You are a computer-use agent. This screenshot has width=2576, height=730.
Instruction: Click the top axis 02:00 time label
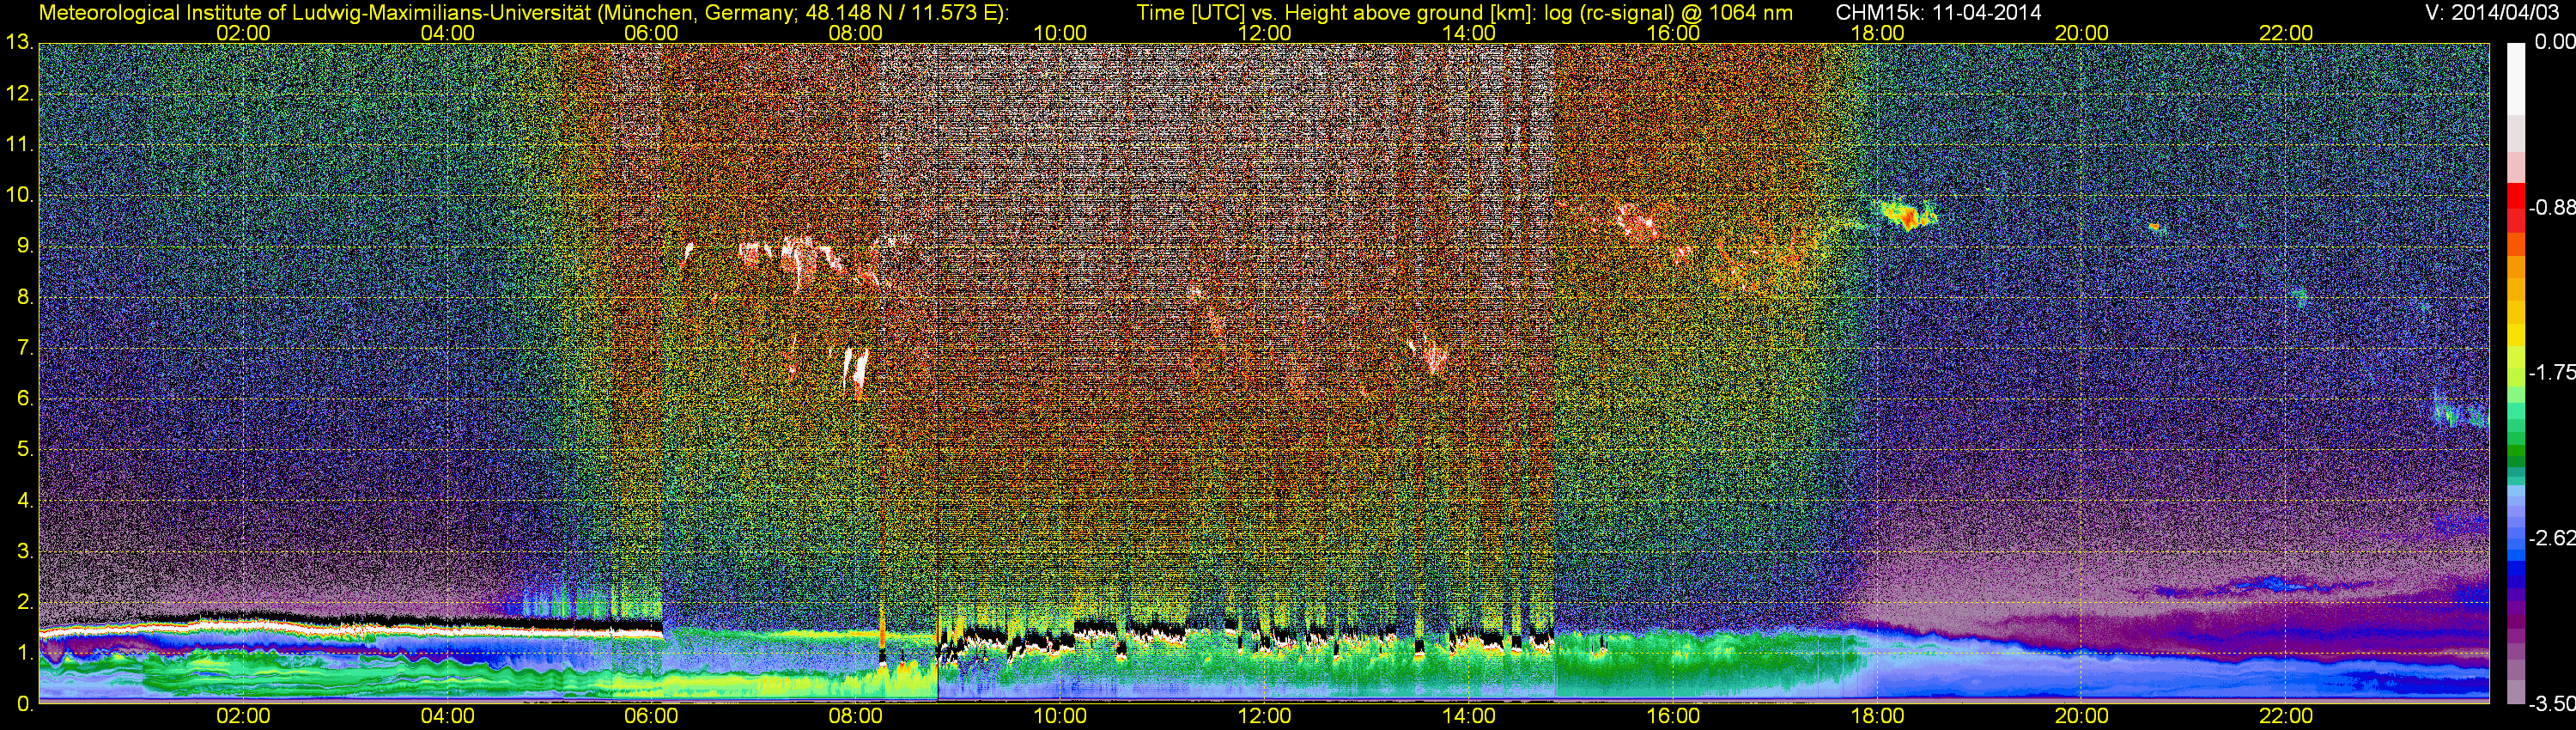[x=243, y=33]
